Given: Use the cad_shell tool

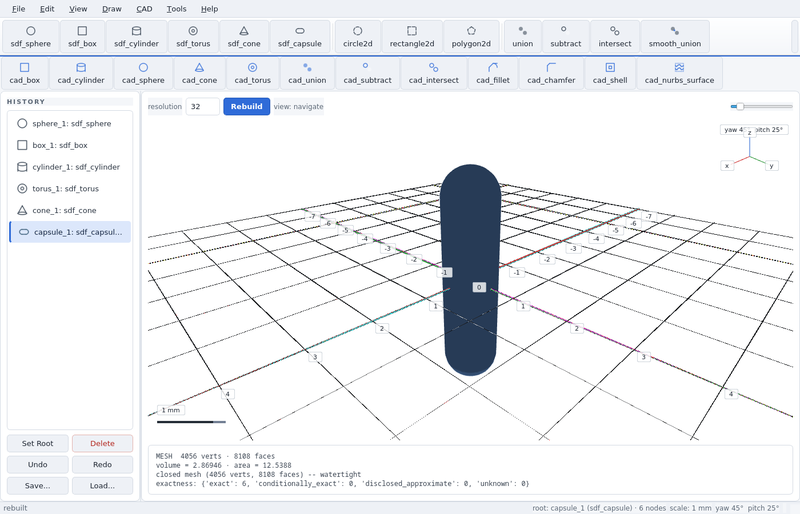Looking at the screenshot, I should click(x=610, y=74).
